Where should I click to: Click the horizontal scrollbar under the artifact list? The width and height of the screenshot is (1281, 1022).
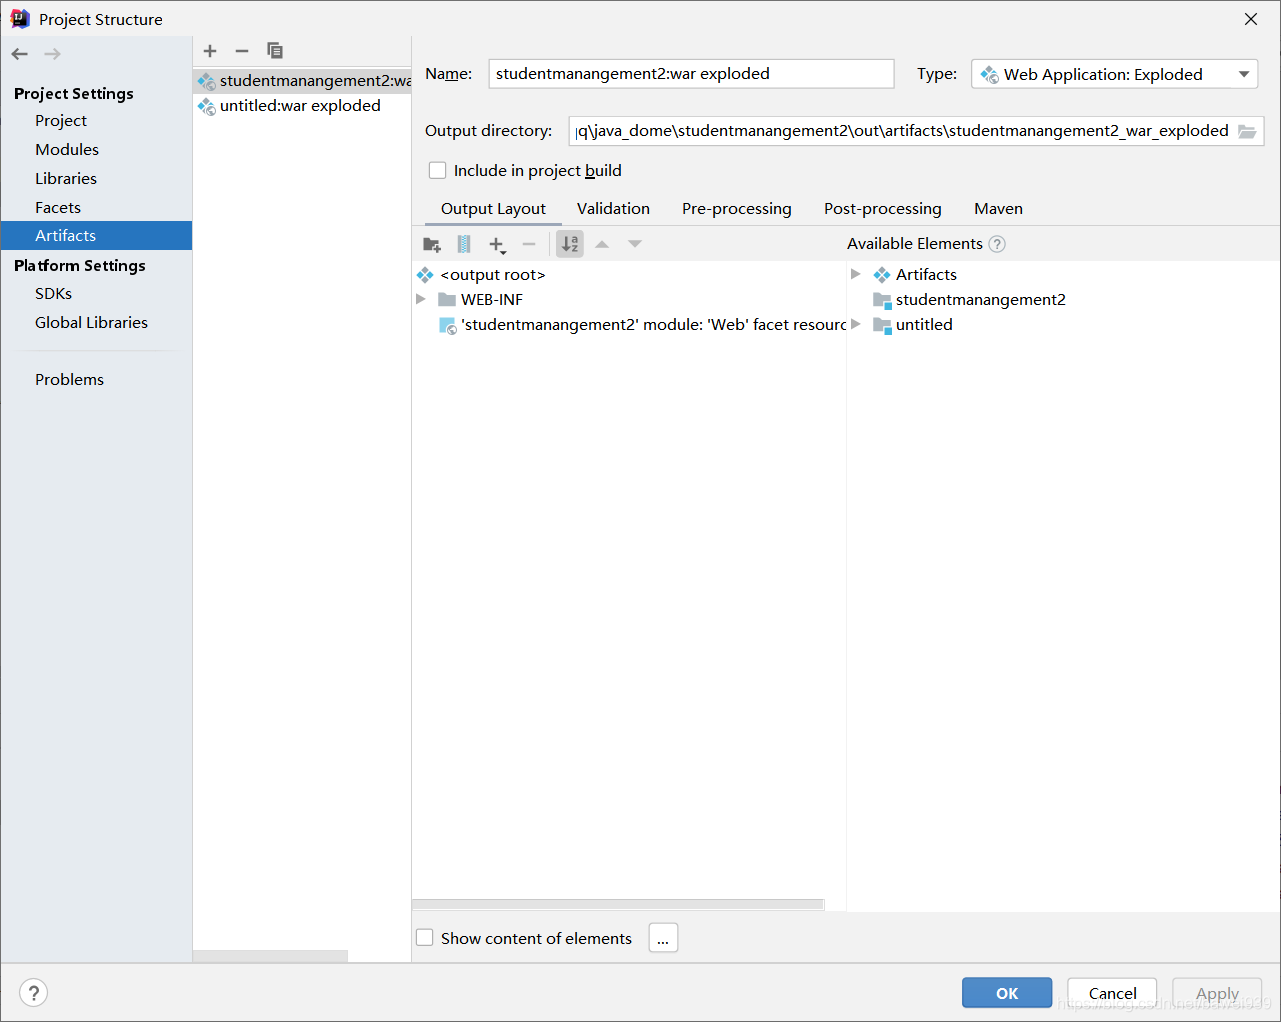pos(270,956)
